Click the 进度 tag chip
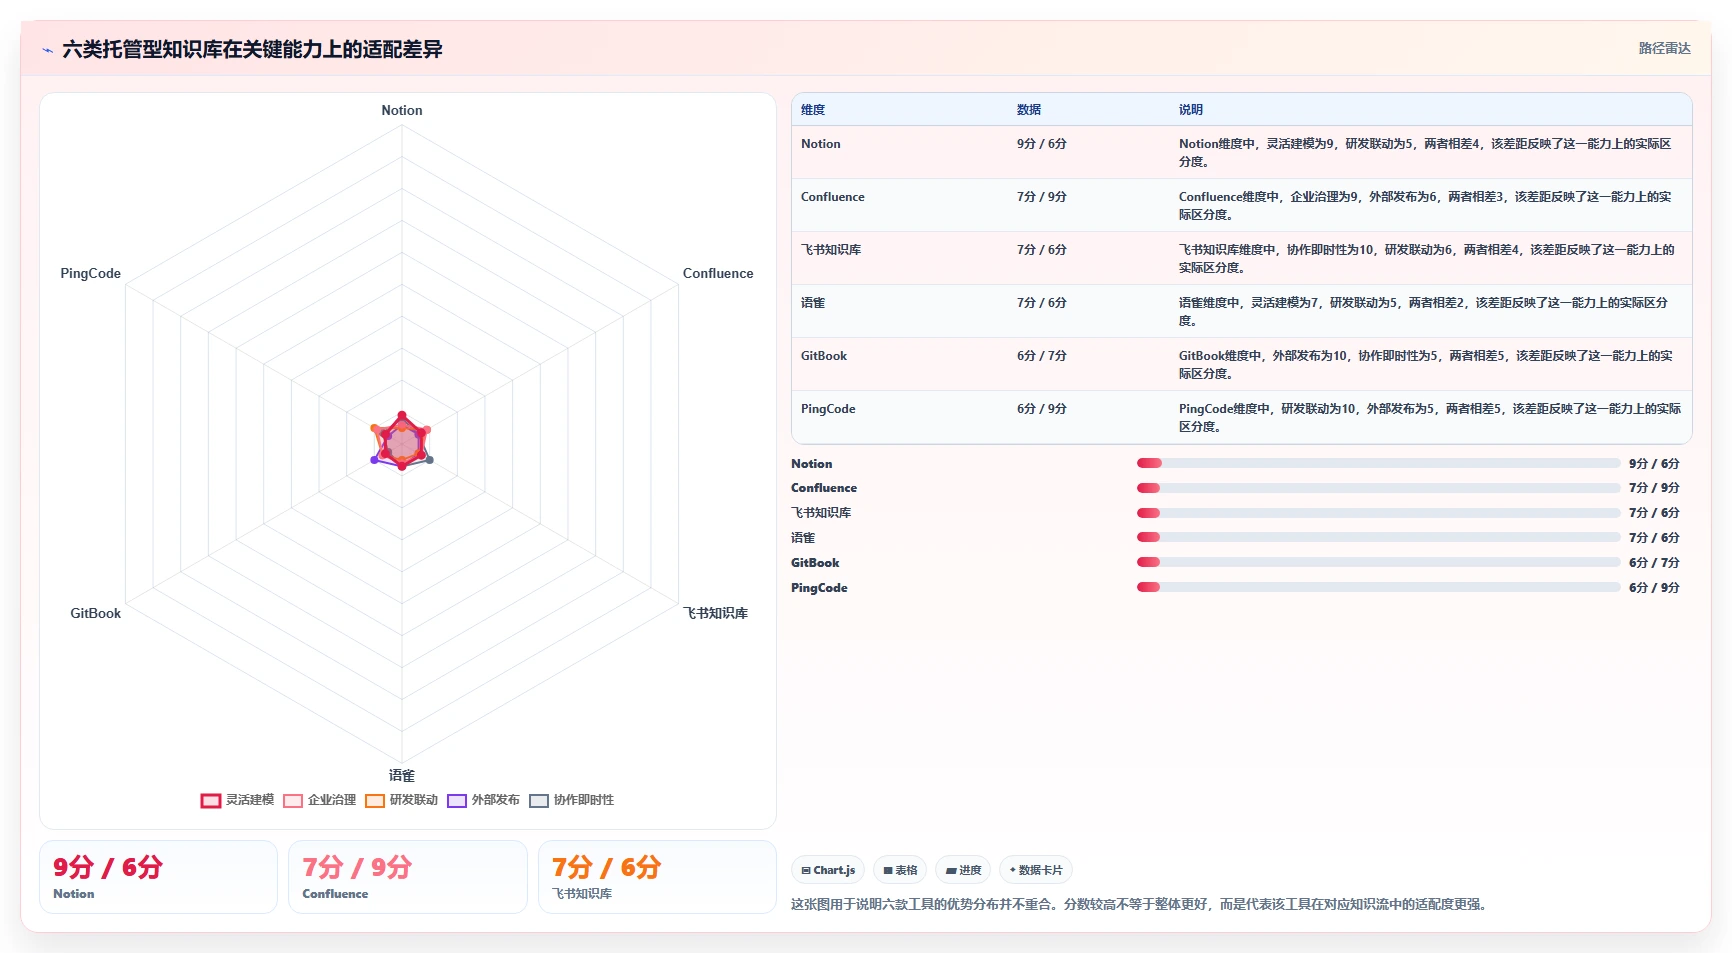The image size is (1732, 953). tap(963, 870)
